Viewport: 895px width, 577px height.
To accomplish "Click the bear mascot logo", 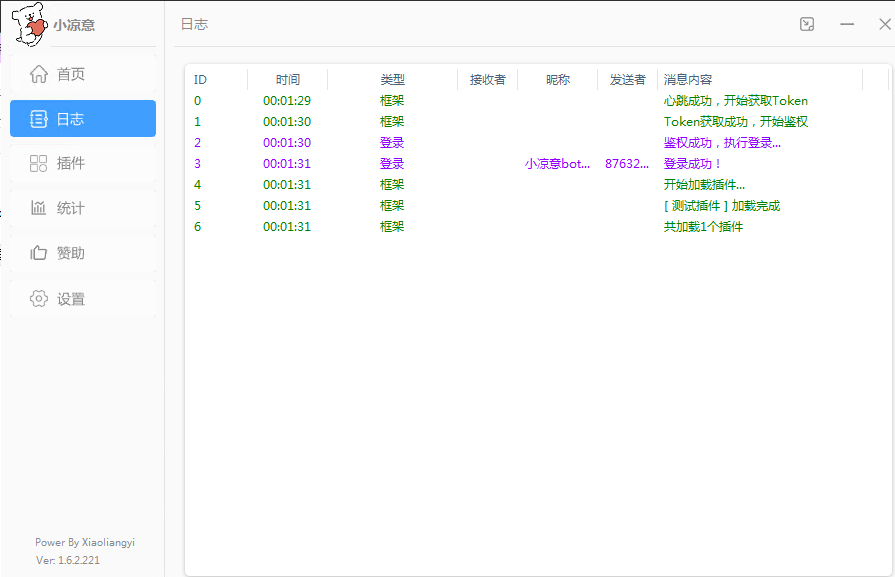I will 29,23.
